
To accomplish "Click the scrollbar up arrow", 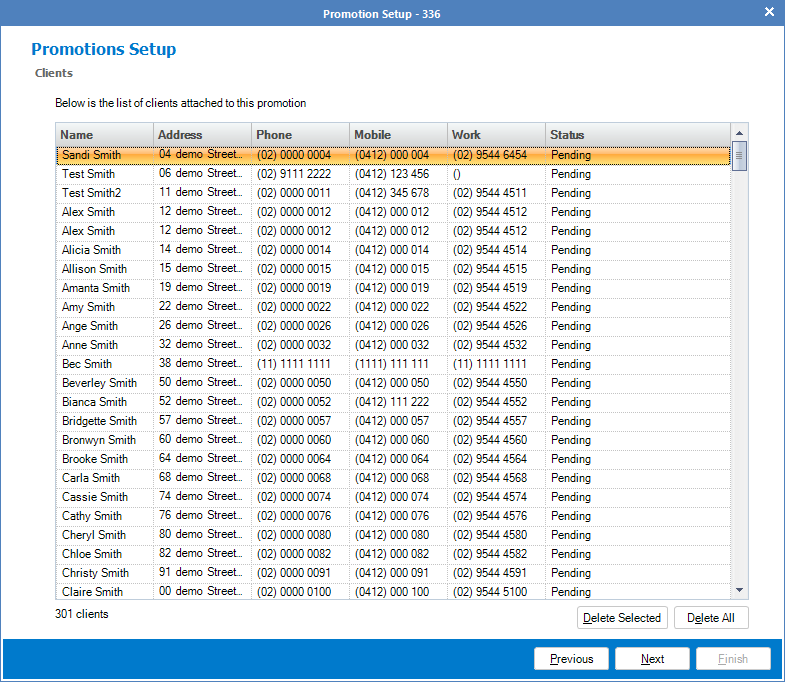I will coord(739,134).
